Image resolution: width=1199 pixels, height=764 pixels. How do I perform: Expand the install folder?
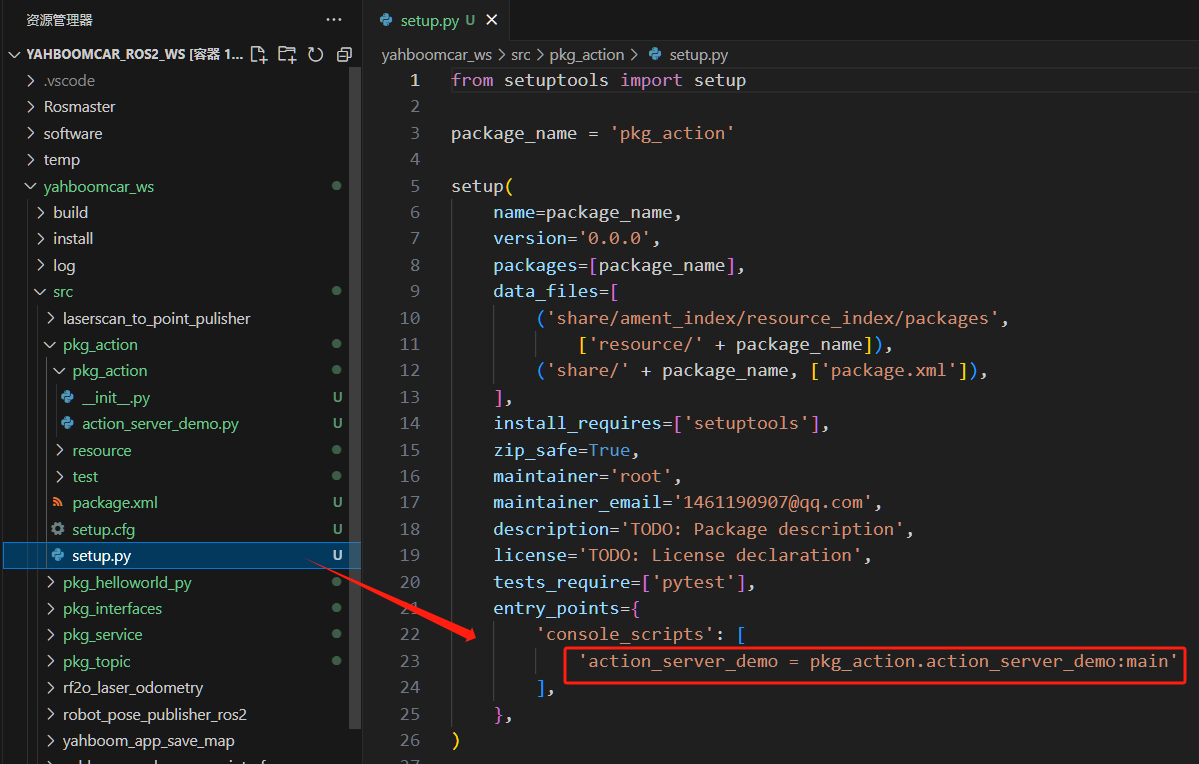point(41,239)
